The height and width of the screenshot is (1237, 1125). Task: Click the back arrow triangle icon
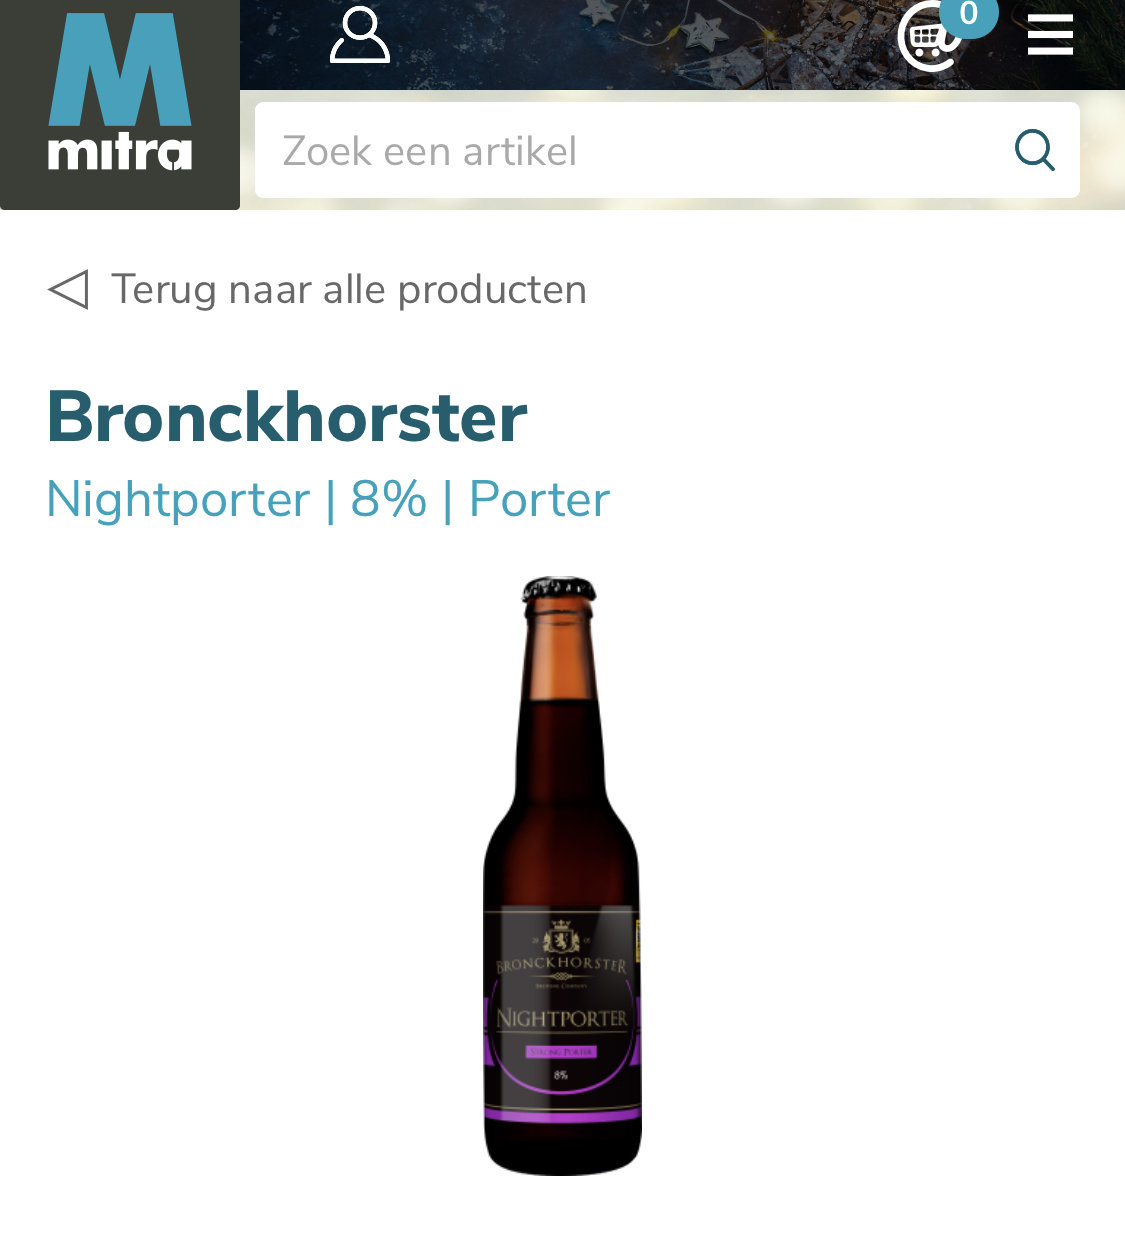[68, 289]
